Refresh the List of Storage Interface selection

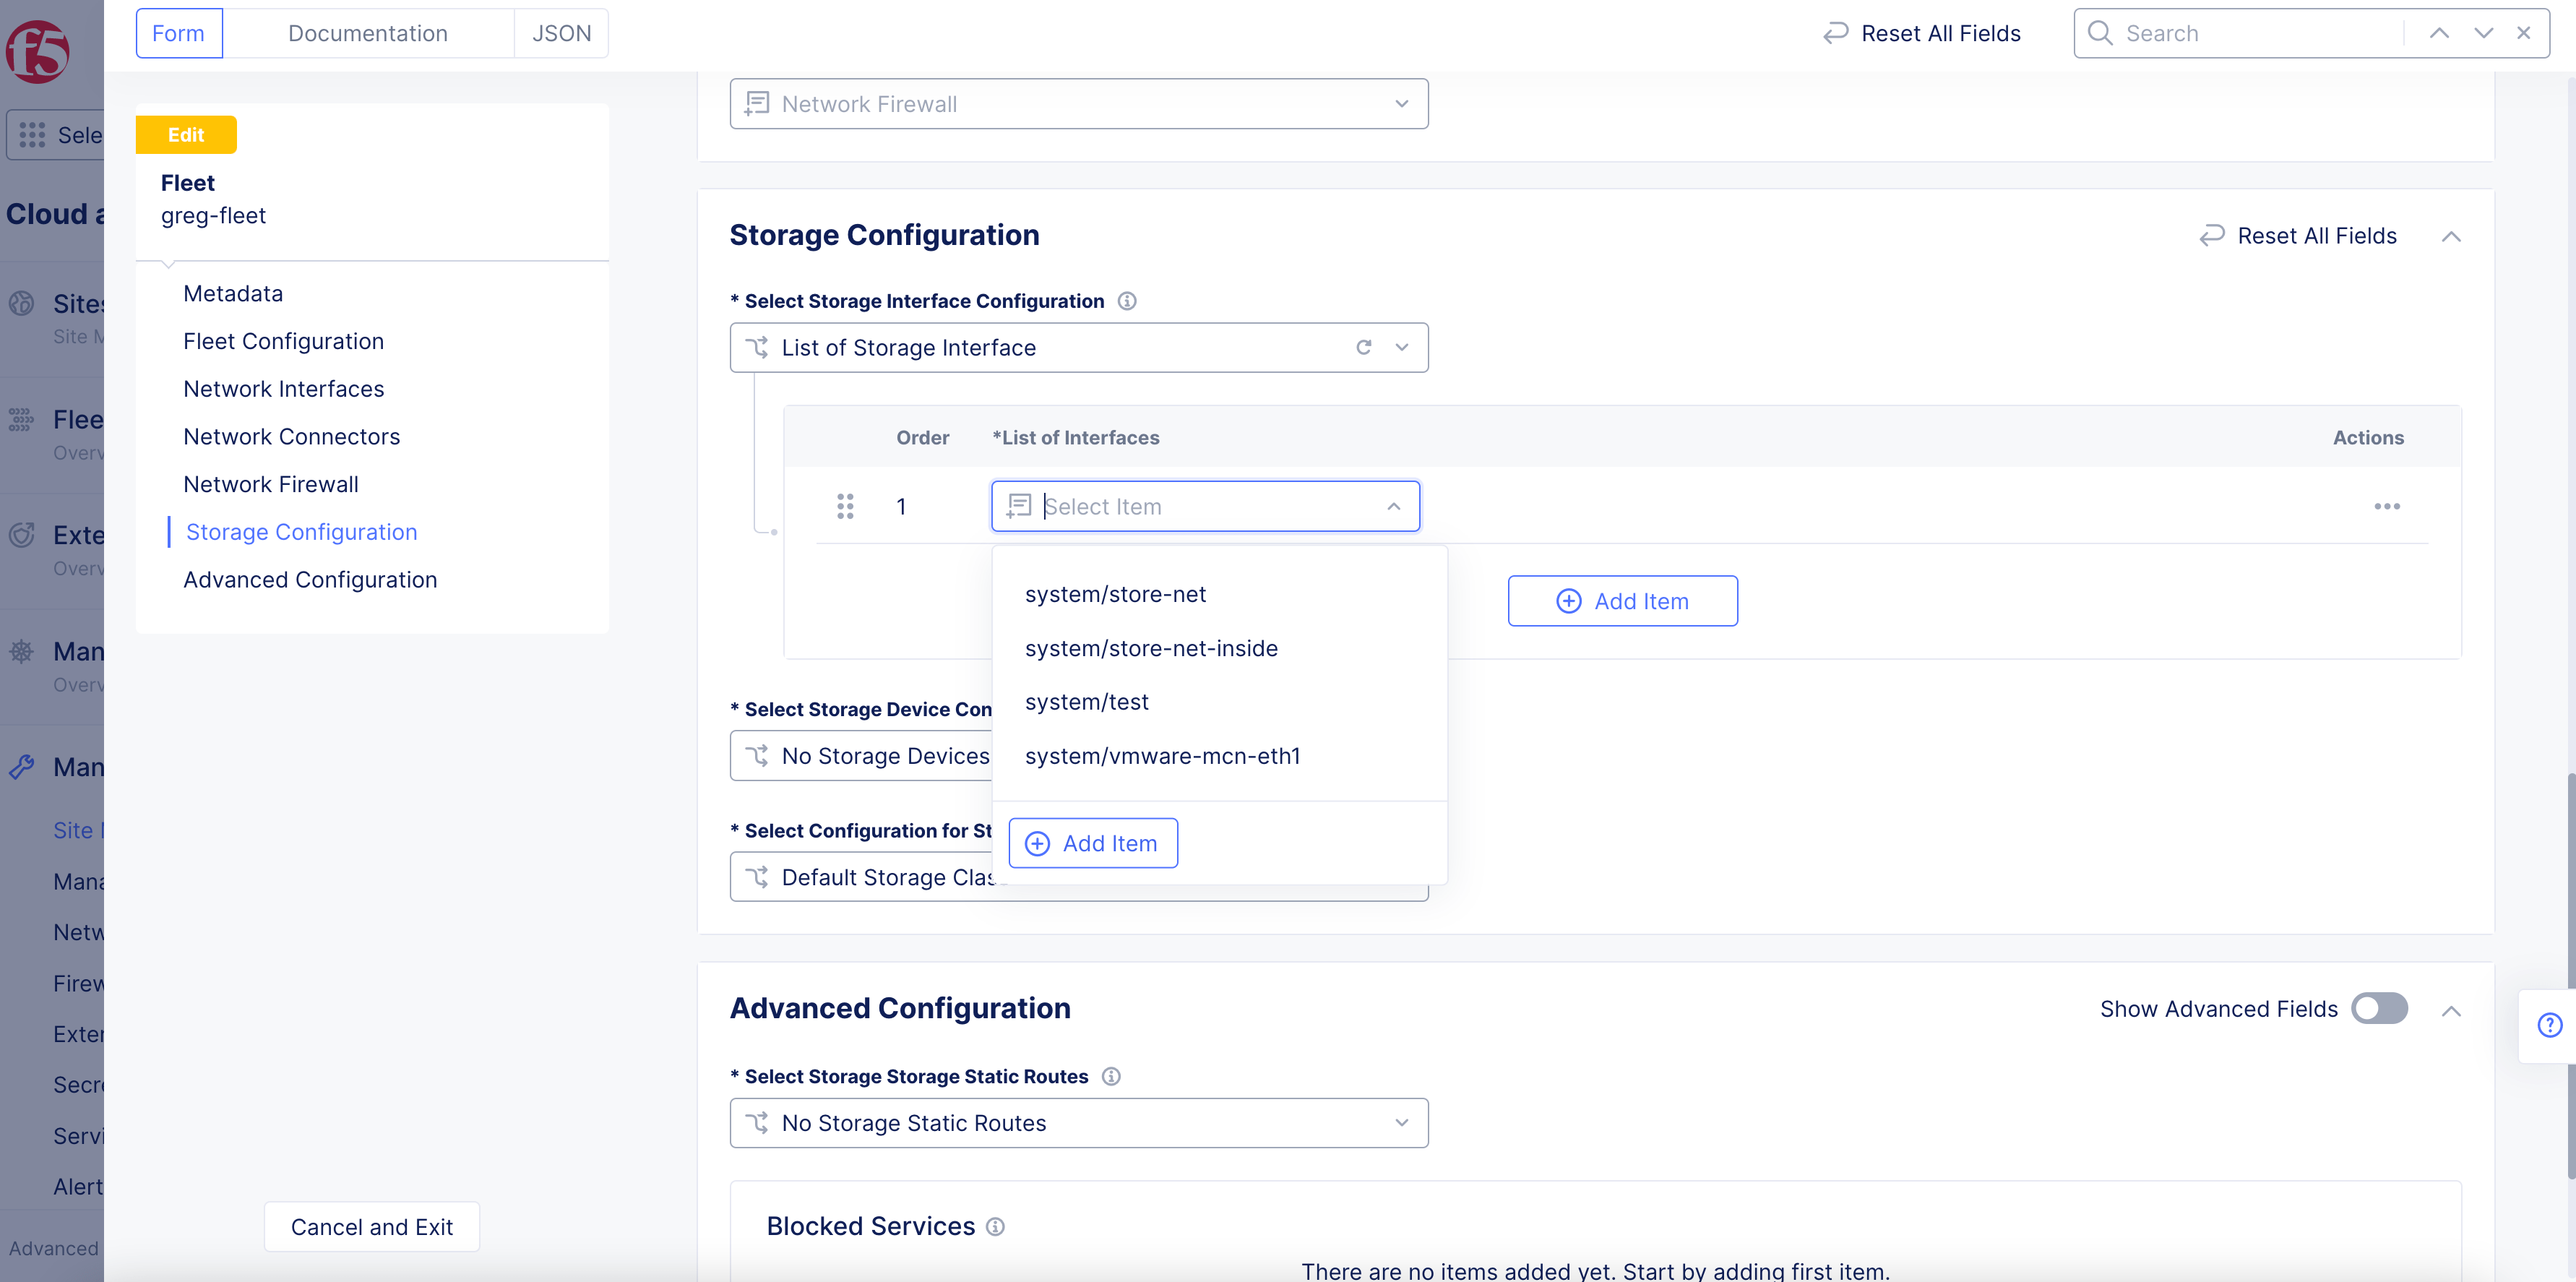coord(1364,347)
